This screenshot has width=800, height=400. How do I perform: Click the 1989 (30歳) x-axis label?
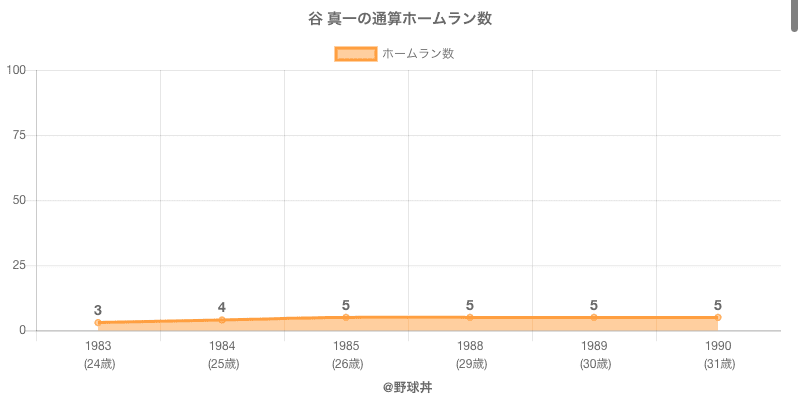594,355
